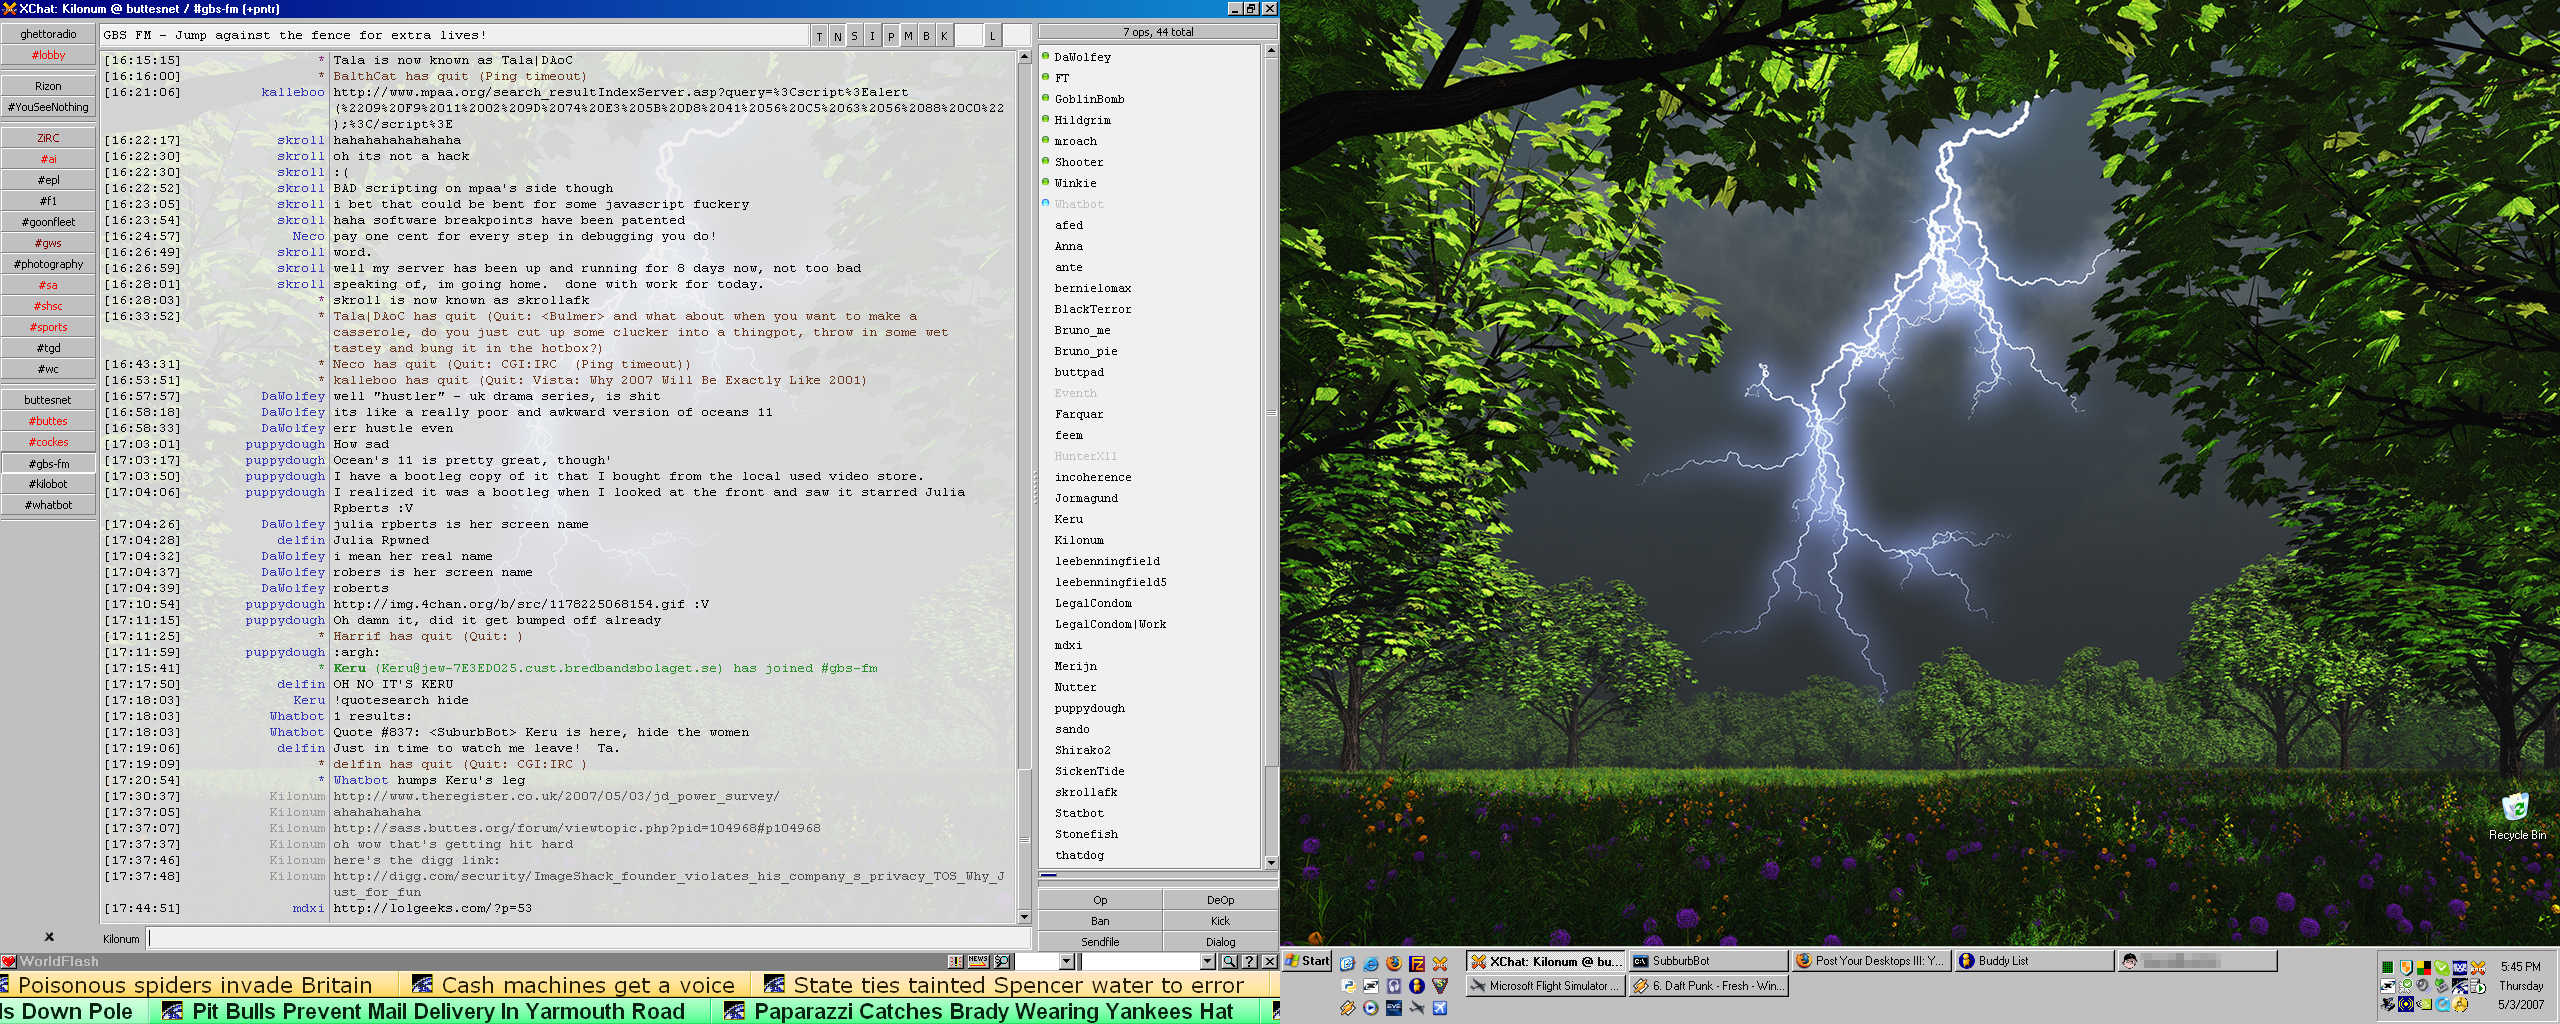Viewport: 2560px width, 1024px height.
Task: Click the WorldFlash stock search icon
Action: [x=1001, y=961]
